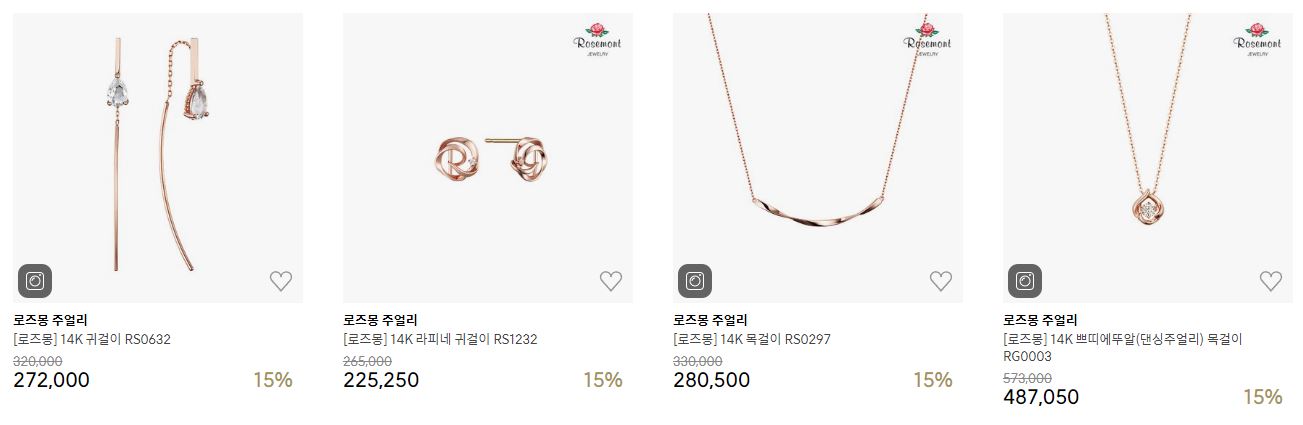Open the Instagram icon on RG0003 necklace

coord(1025,281)
